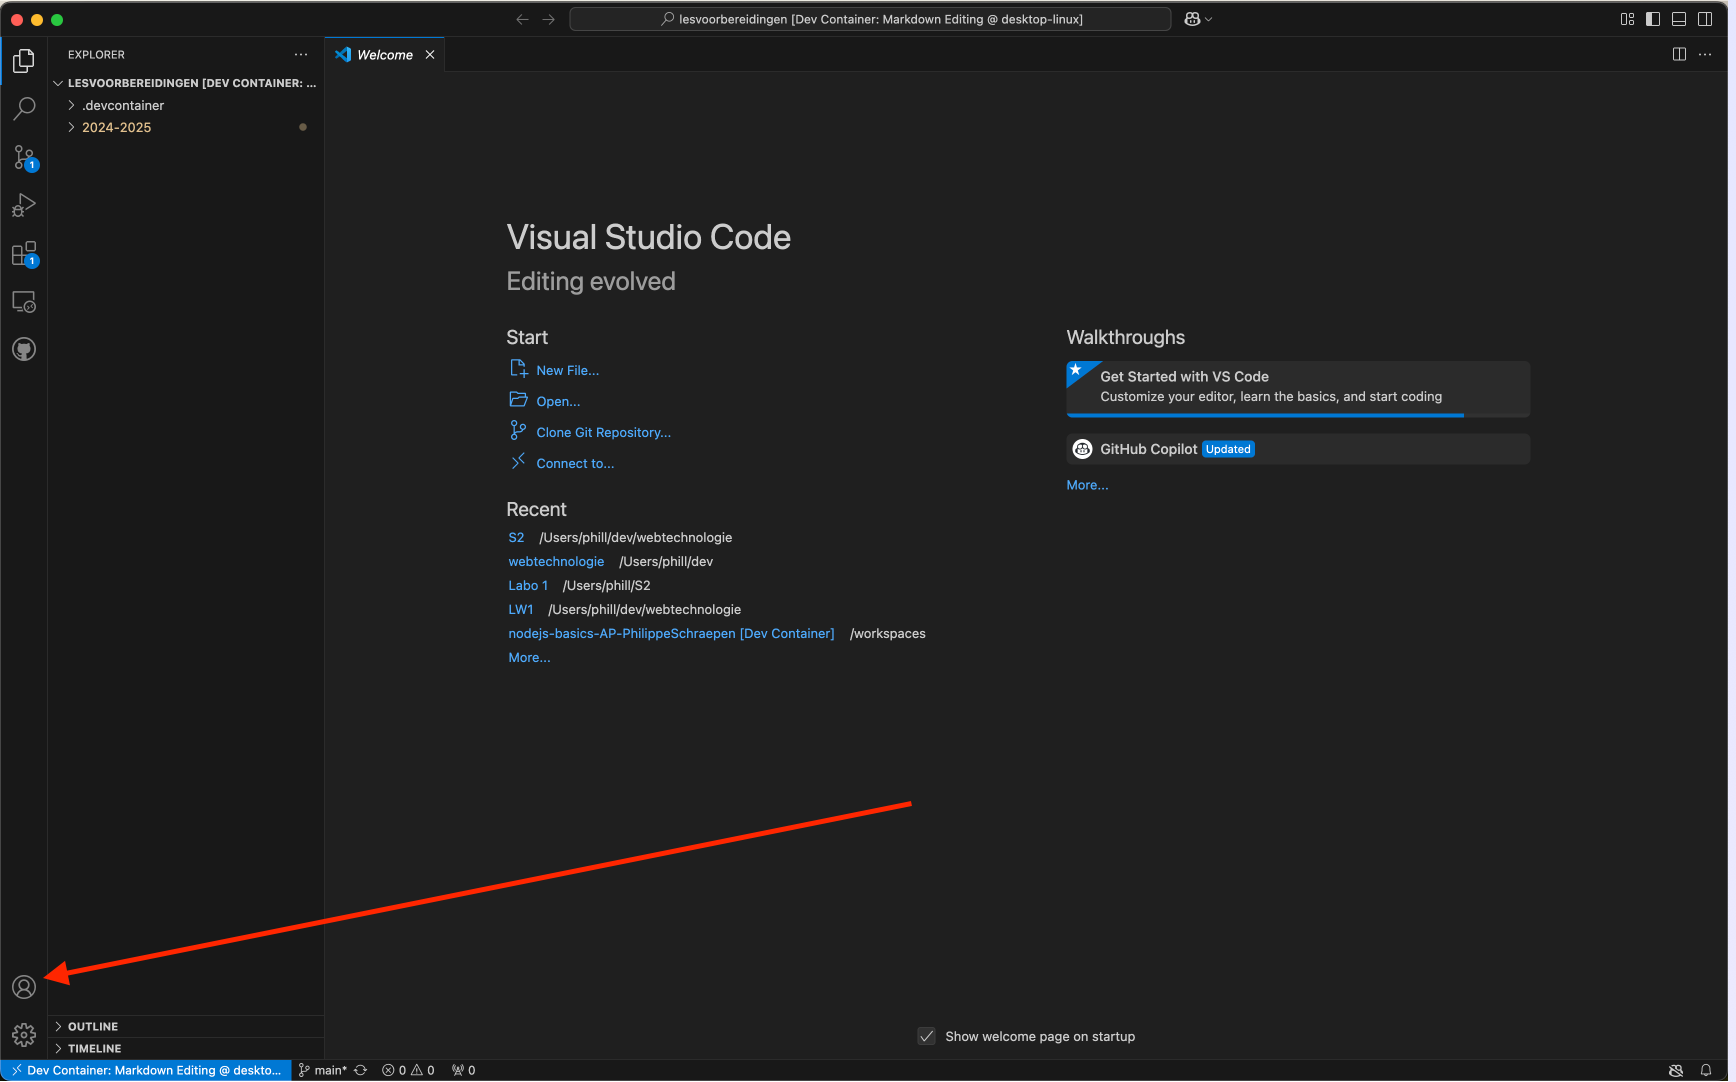Click the command center search field
This screenshot has height=1082, width=1736.
click(x=870, y=19)
